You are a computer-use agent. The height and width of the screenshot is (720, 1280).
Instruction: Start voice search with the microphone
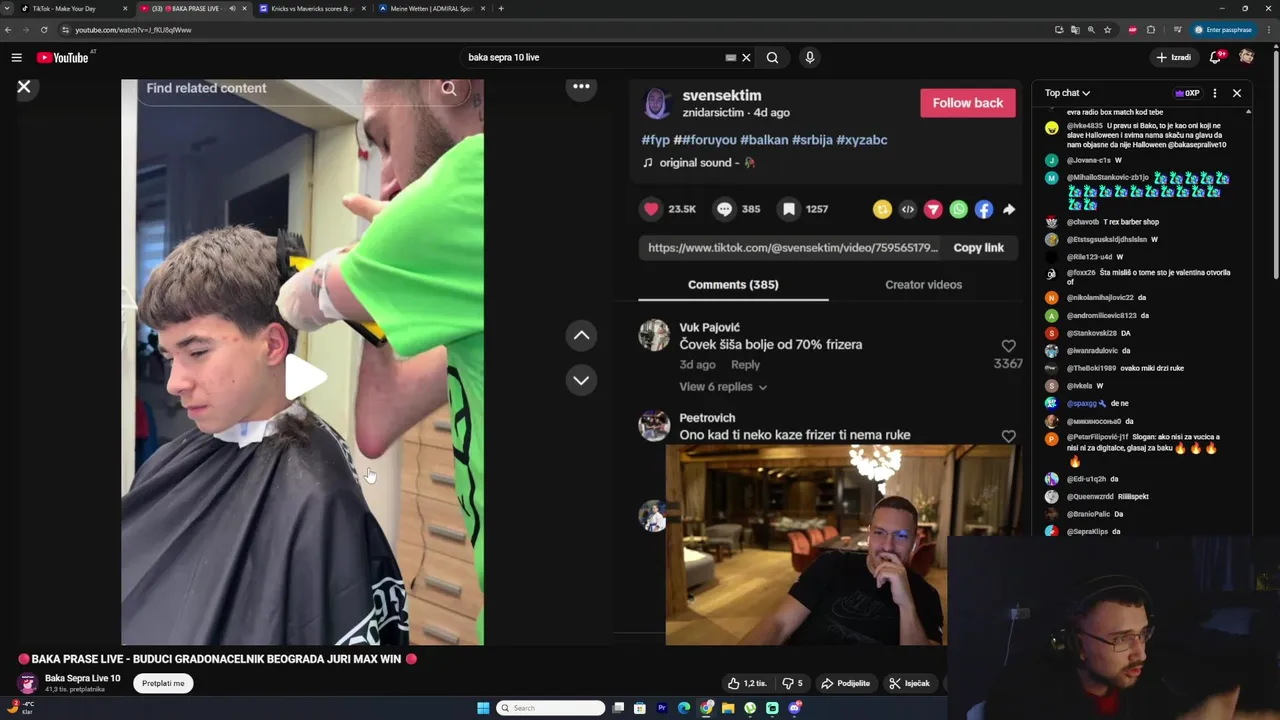(810, 58)
